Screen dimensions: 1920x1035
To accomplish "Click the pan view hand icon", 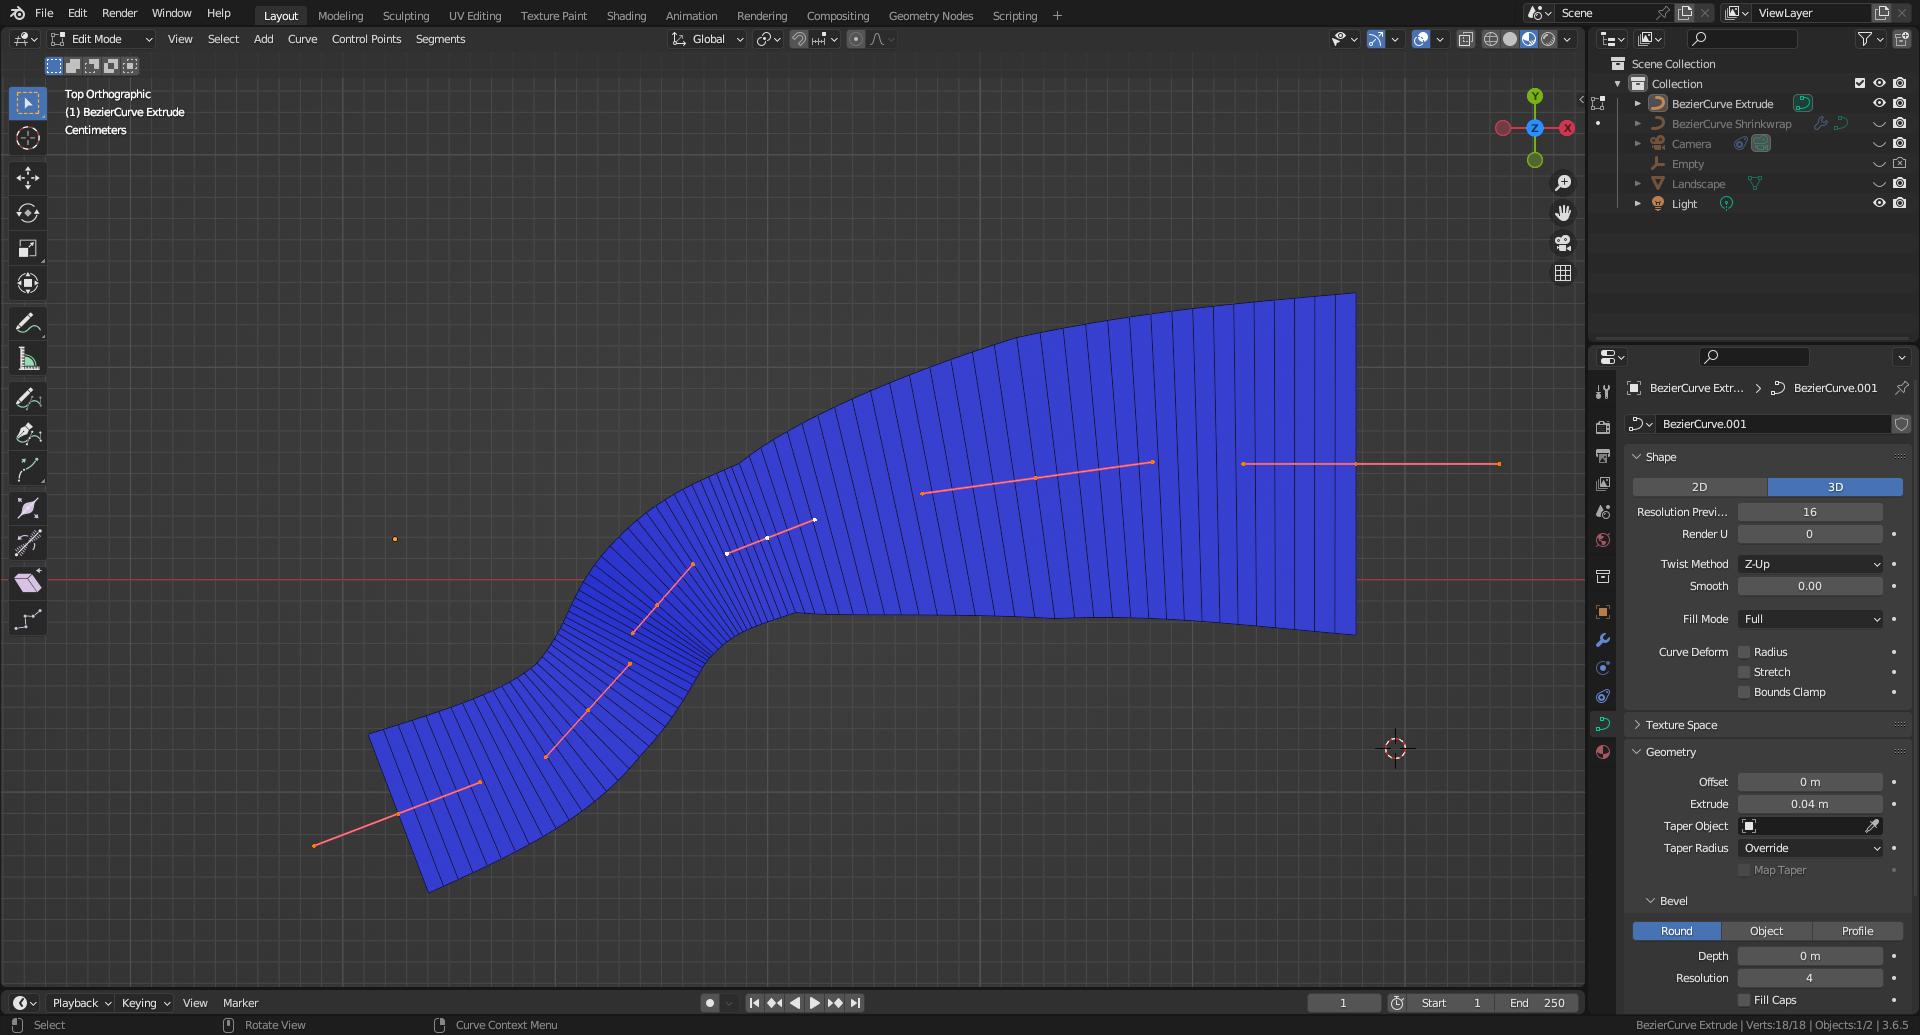I will coord(1563,213).
